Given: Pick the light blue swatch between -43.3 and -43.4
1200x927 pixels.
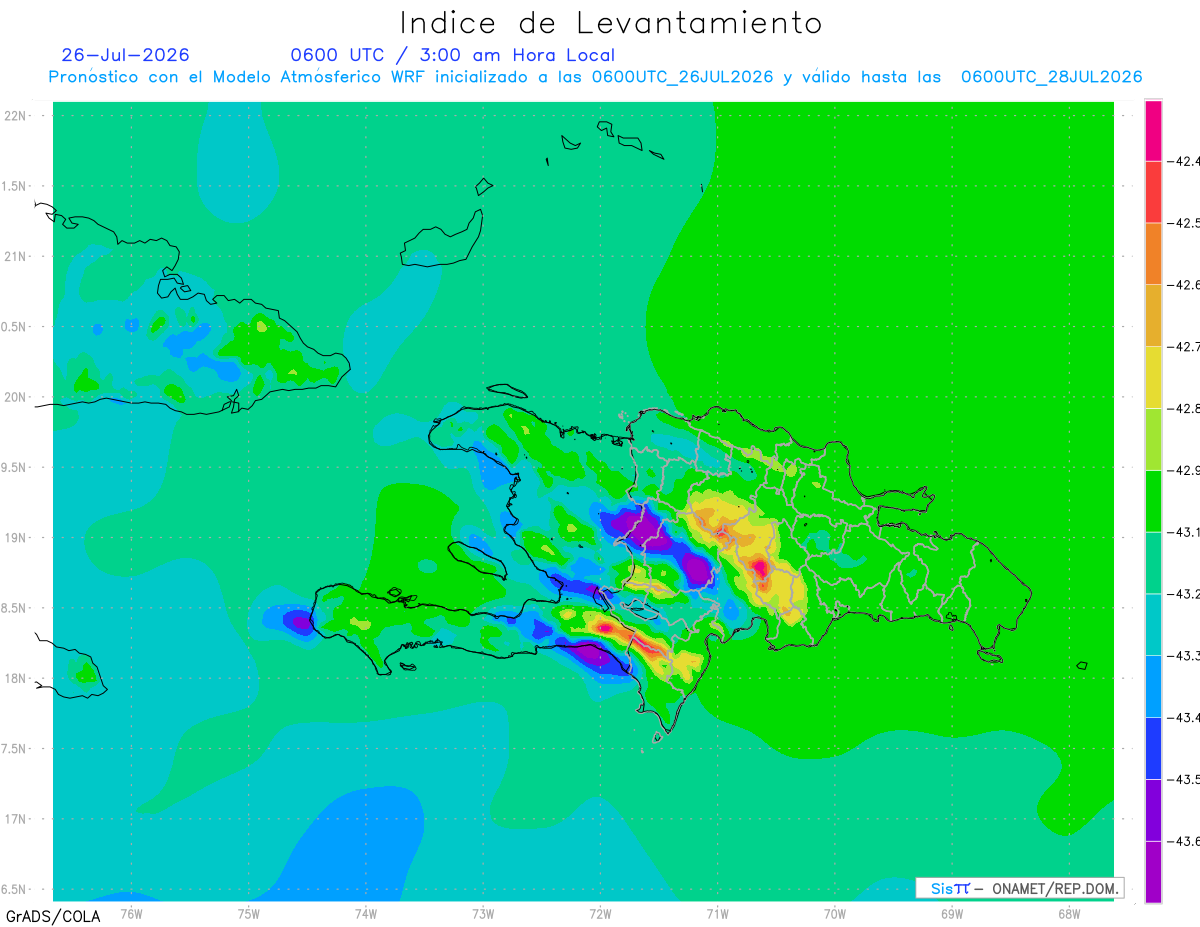Looking at the screenshot, I should (x=1153, y=686).
